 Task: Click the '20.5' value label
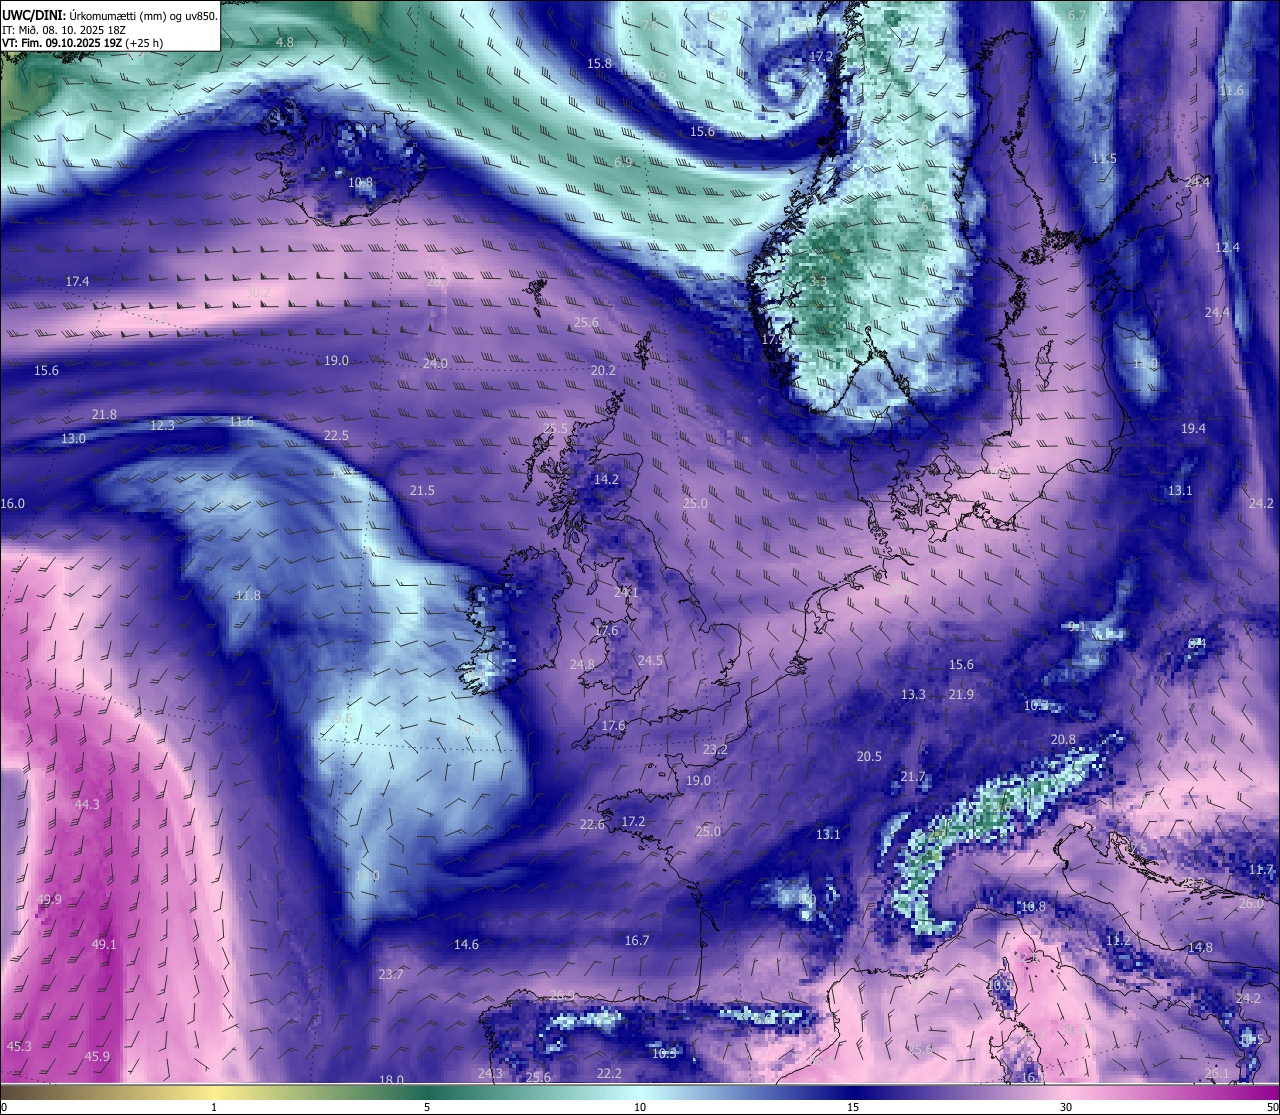869,757
